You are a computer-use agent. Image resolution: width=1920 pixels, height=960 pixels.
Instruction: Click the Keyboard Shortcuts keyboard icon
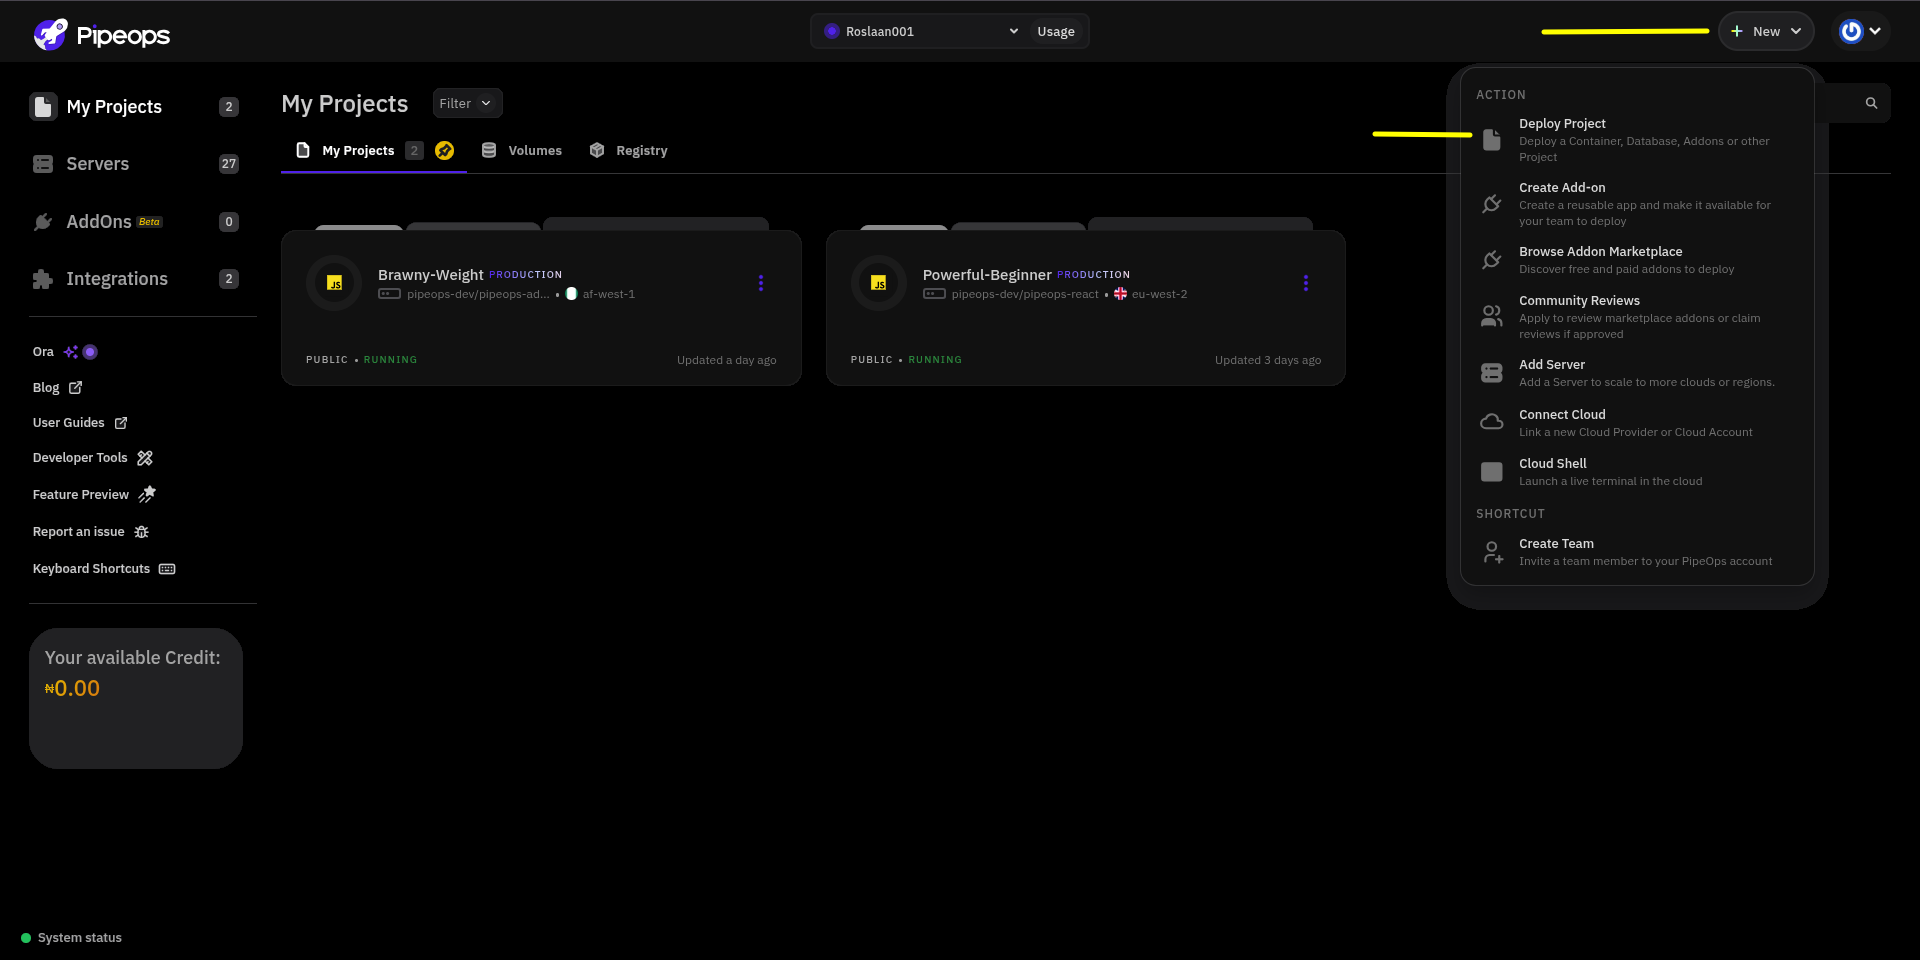(167, 569)
